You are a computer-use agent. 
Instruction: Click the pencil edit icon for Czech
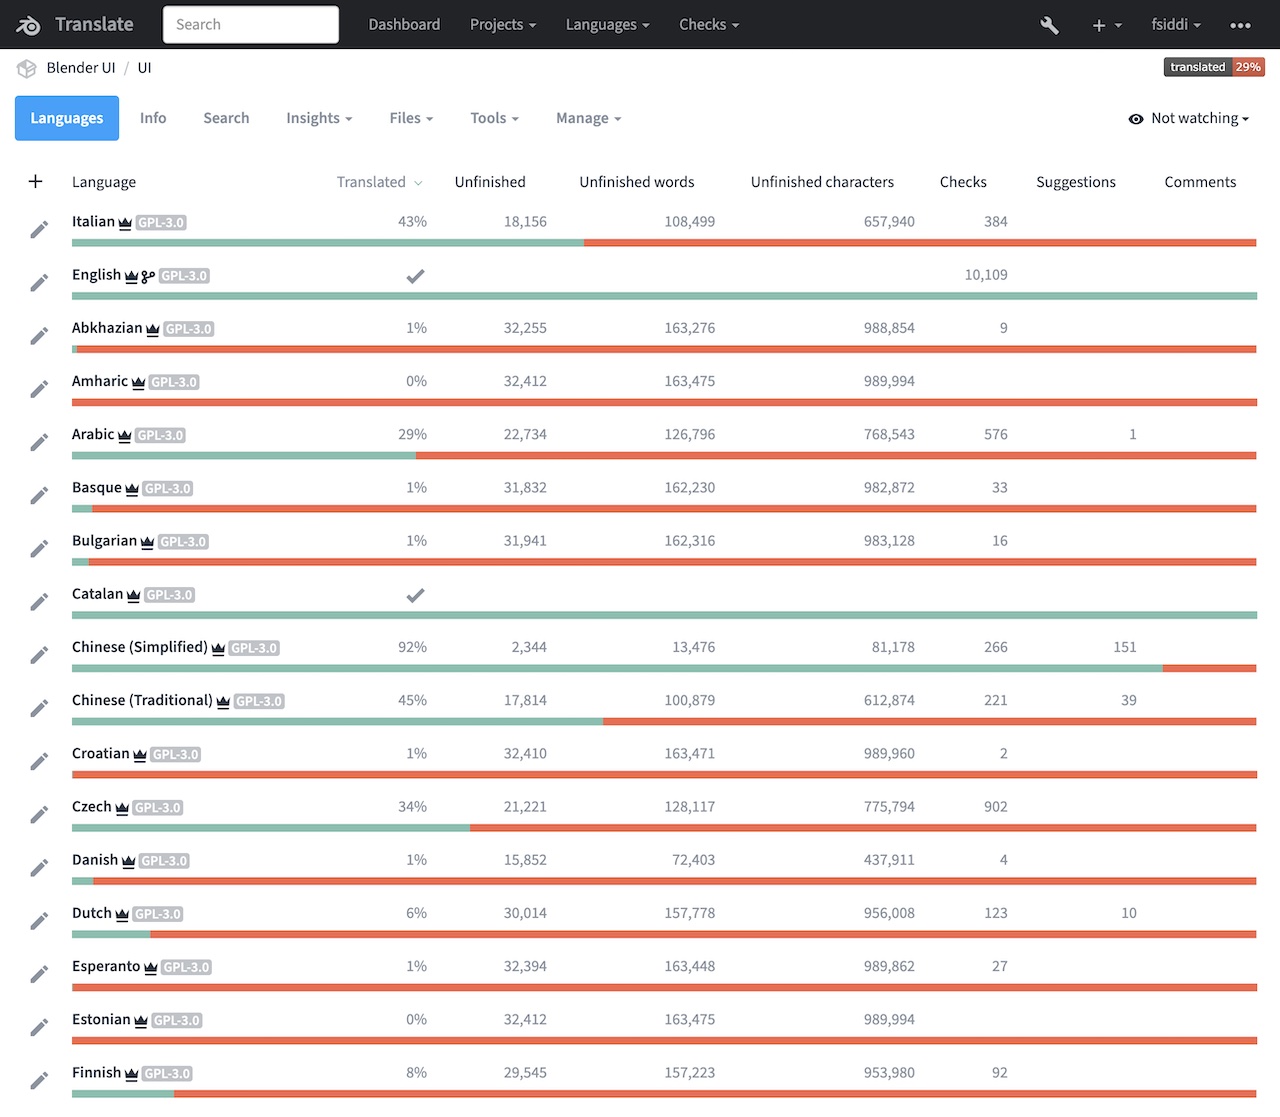(39, 815)
